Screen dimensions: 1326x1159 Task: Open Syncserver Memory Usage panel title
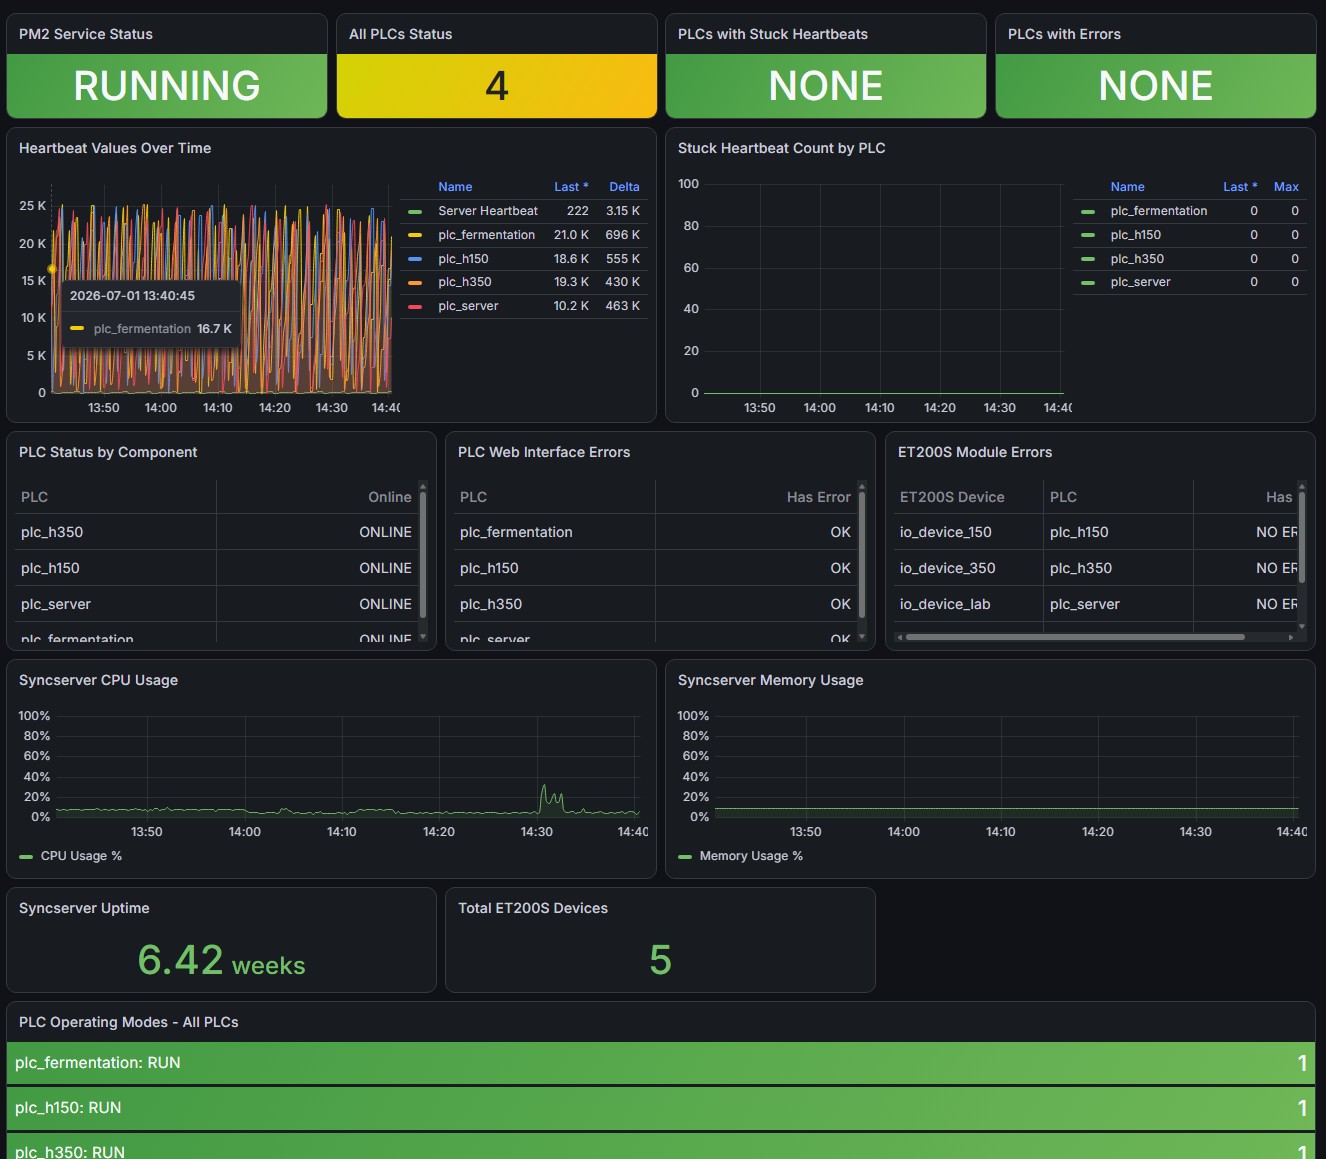[x=770, y=680]
